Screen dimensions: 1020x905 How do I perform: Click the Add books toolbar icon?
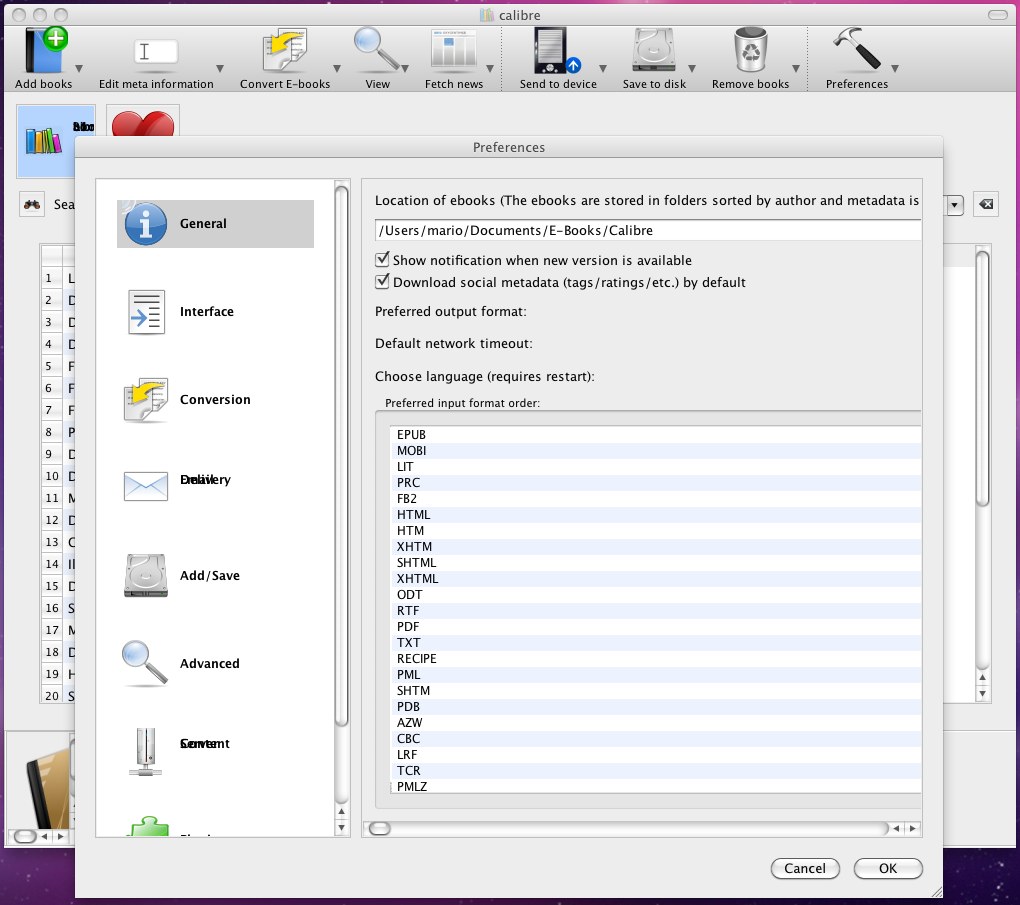(x=46, y=49)
